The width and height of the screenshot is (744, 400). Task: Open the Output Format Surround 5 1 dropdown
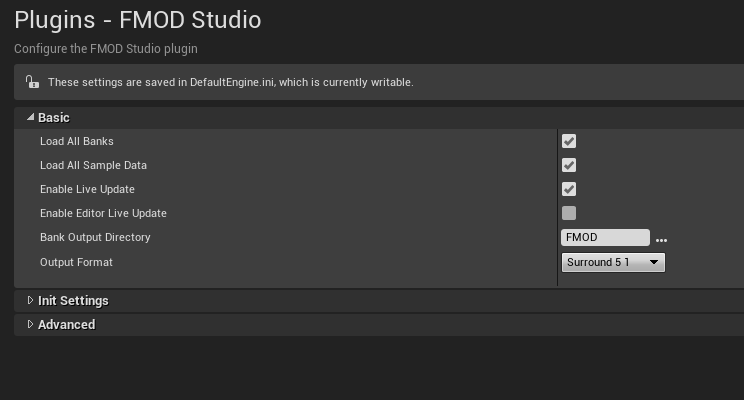pos(613,262)
